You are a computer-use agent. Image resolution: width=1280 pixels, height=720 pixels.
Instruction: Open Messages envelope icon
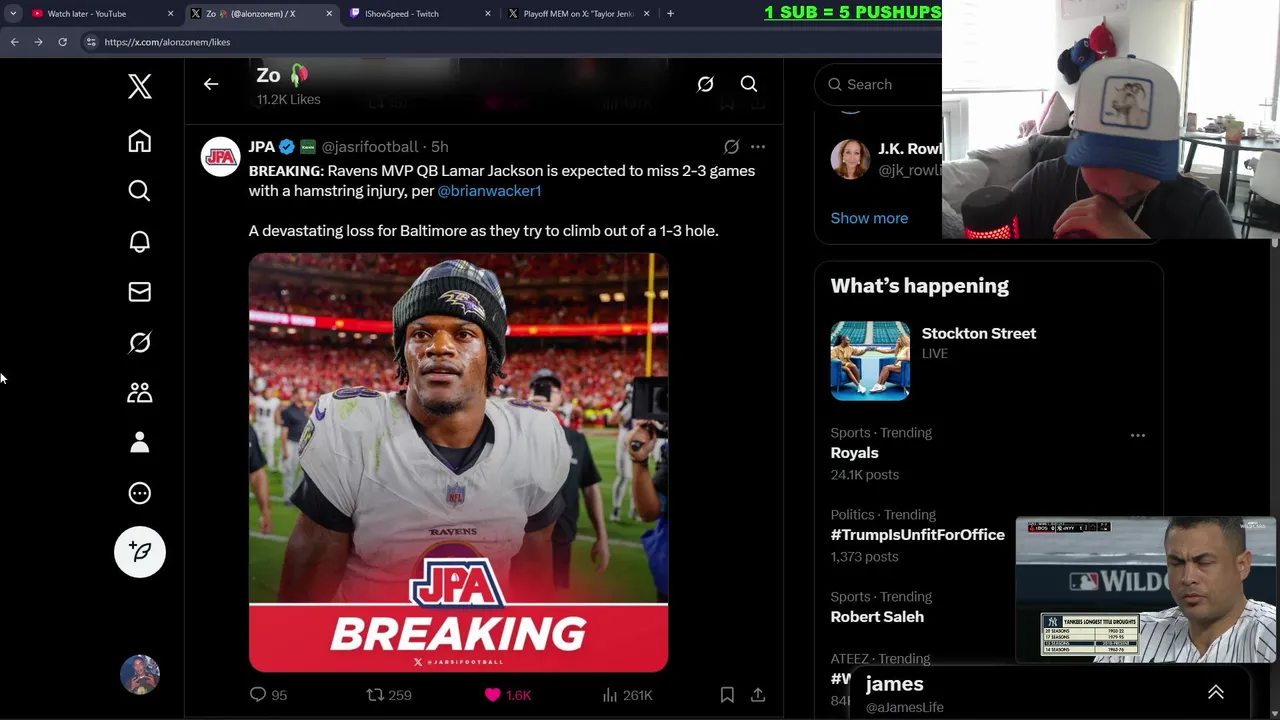point(140,292)
